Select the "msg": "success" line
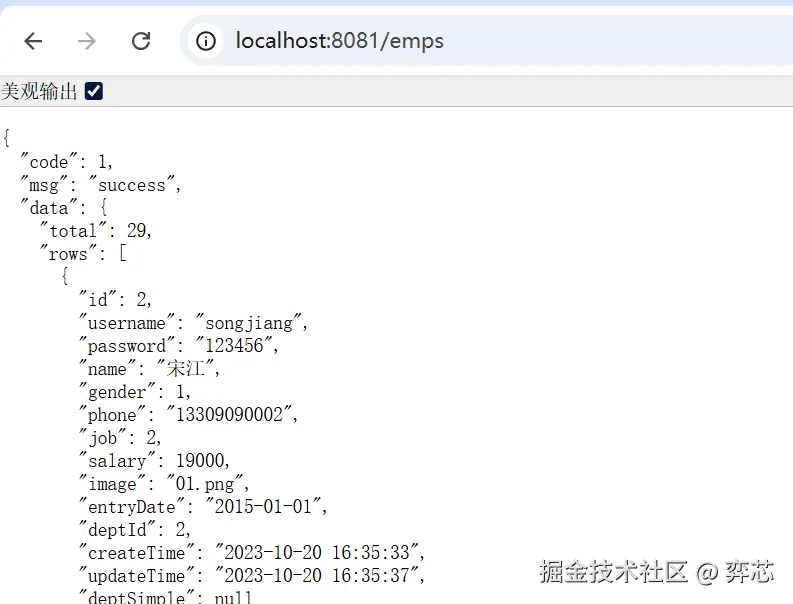This screenshot has width=793, height=604. (100, 185)
